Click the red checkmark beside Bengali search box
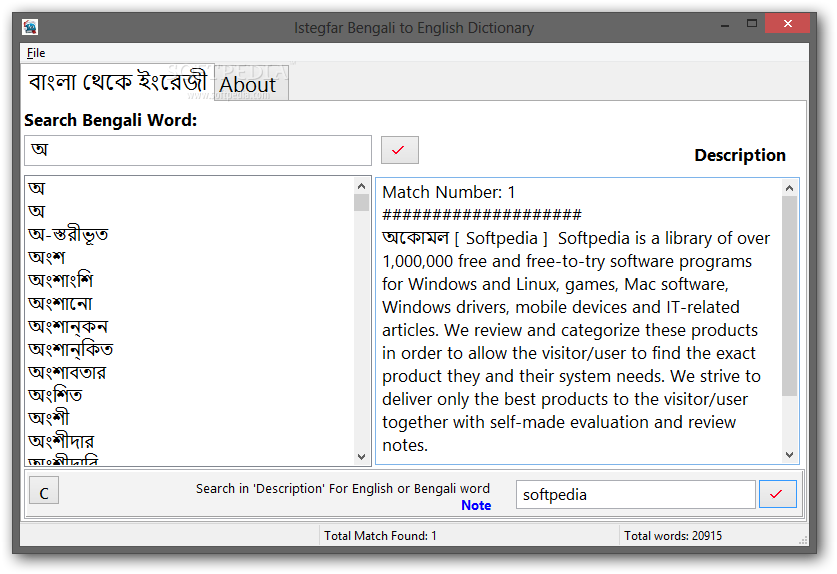837x574 pixels. coord(399,150)
